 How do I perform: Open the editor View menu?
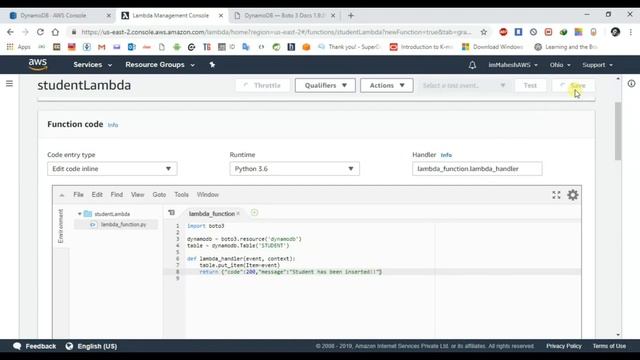(138, 195)
